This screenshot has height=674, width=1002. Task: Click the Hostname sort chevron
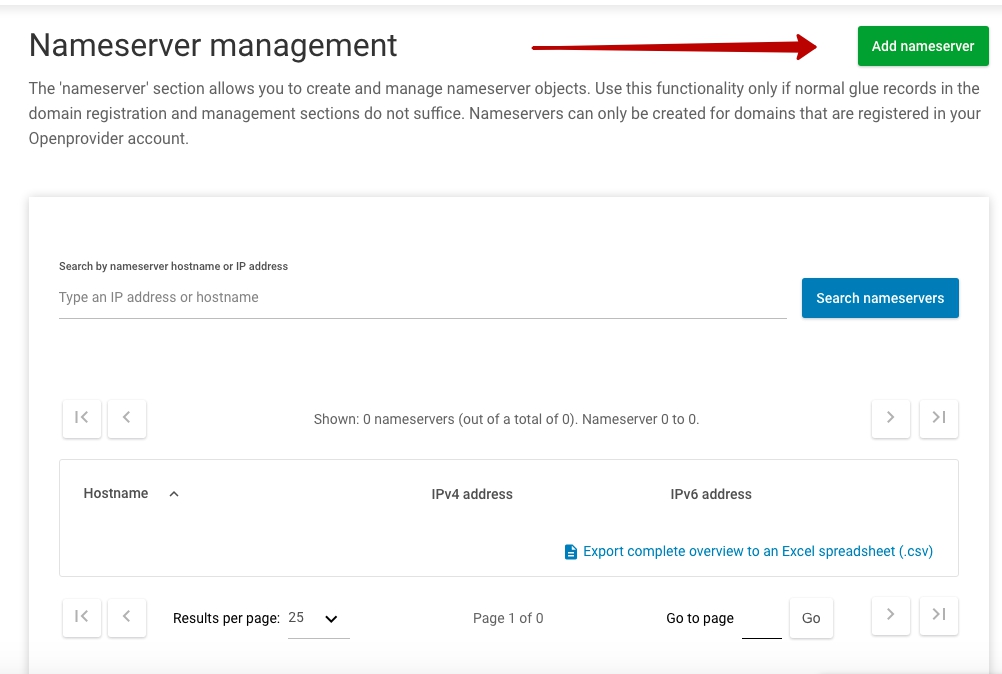[x=173, y=493]
